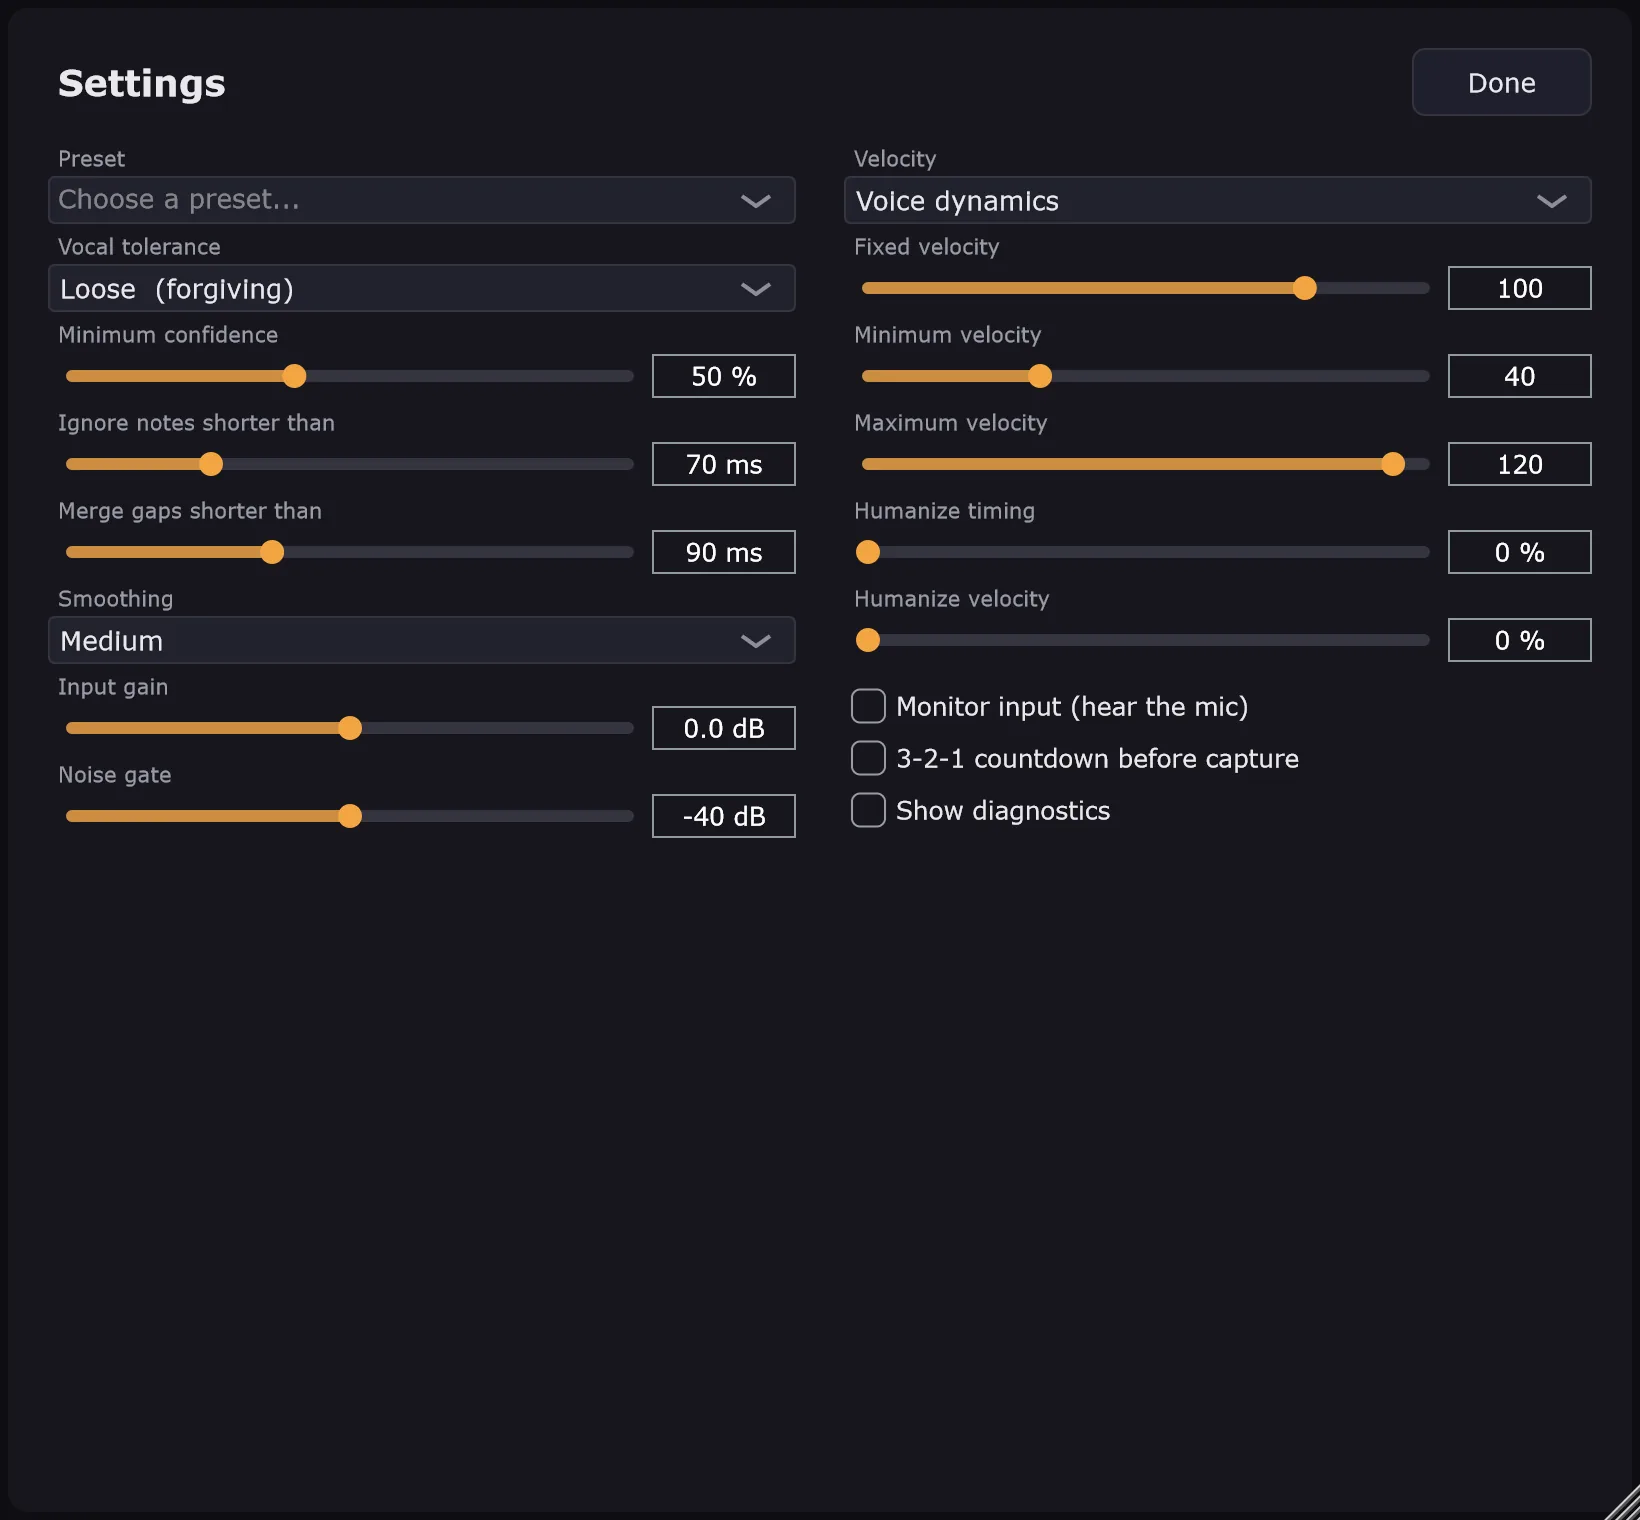Open the Smoothing dropdown set to Medium
The width and height of the screenshot is (1640, 1520).
(422, 640)
